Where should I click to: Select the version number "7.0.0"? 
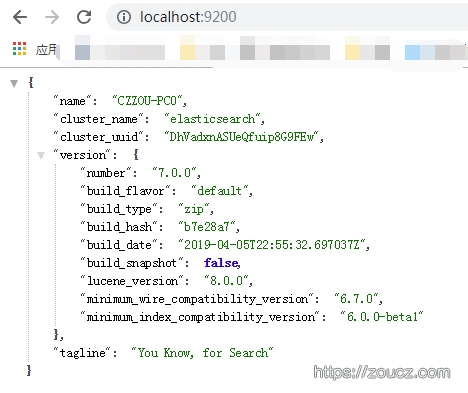[x=174, y=173]
